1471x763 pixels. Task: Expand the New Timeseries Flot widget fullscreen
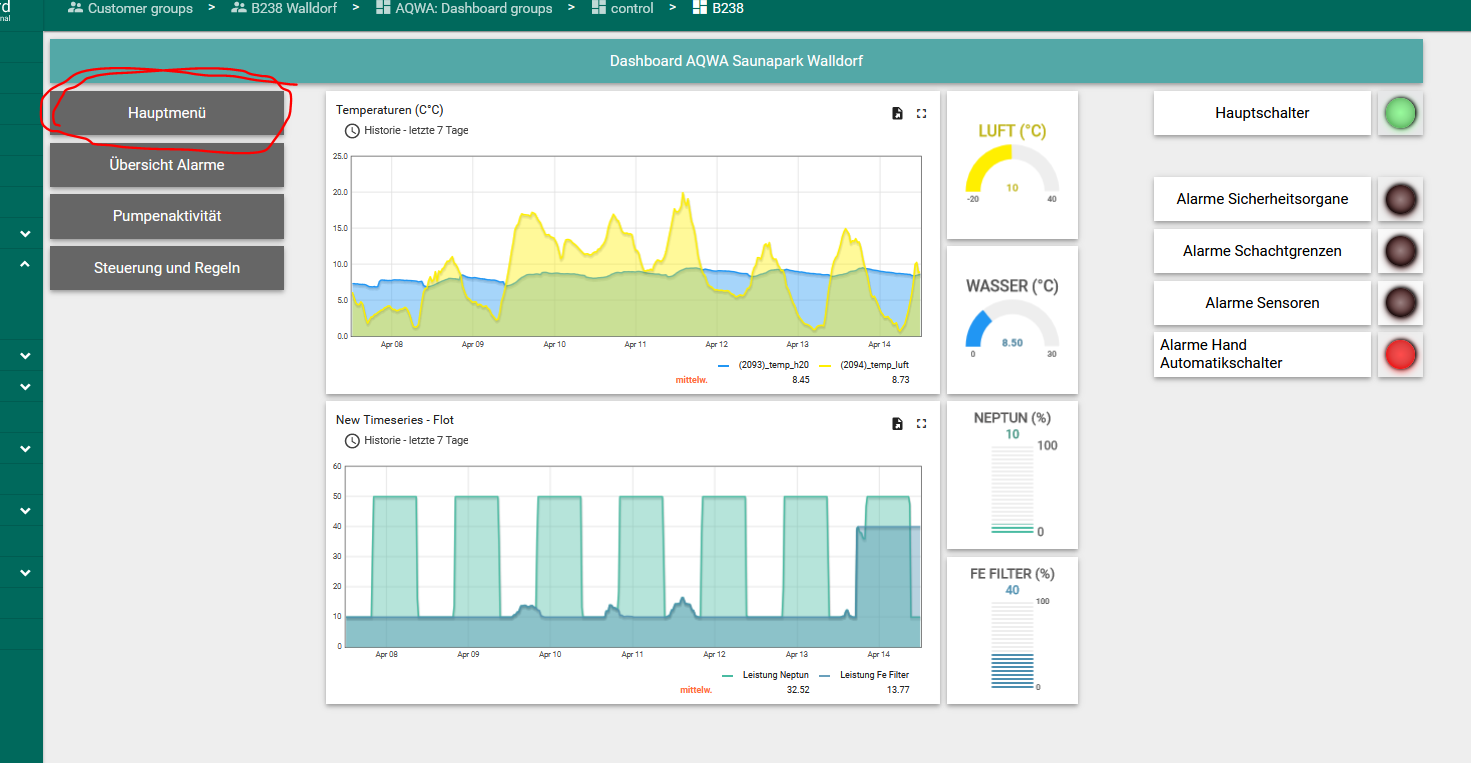921,423
